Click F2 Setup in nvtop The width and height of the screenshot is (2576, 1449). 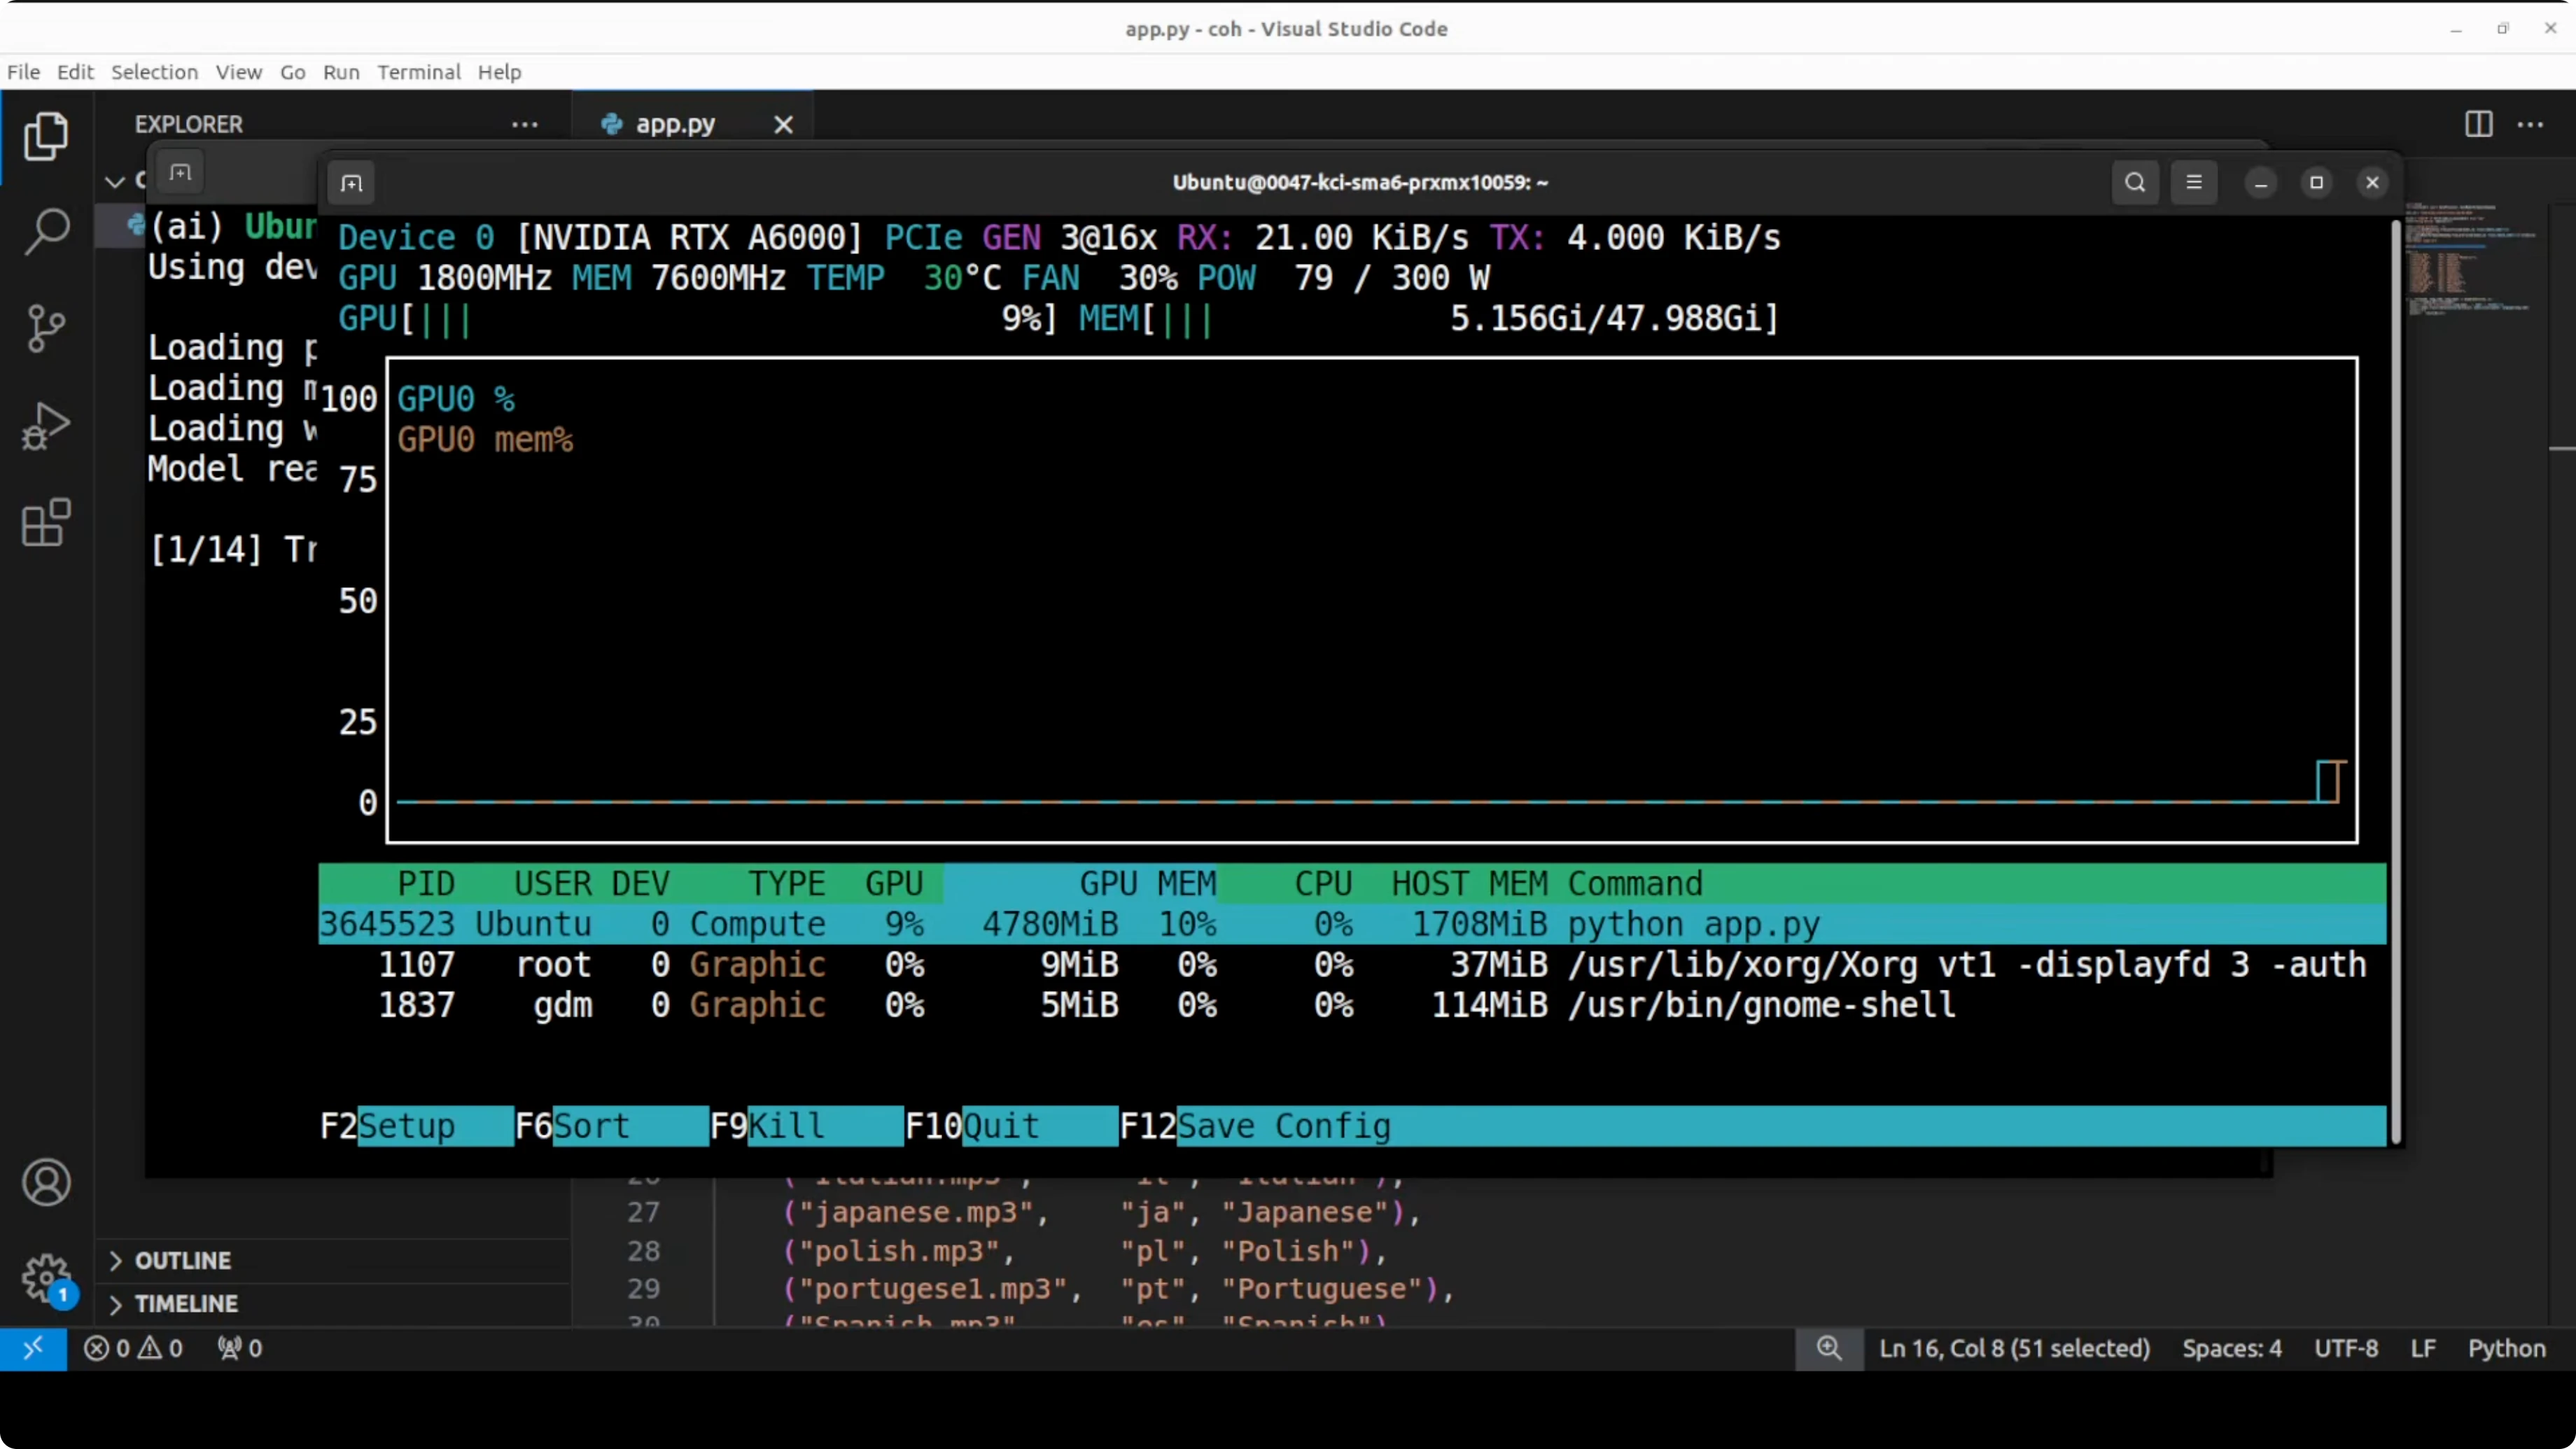coord(406,1126)
